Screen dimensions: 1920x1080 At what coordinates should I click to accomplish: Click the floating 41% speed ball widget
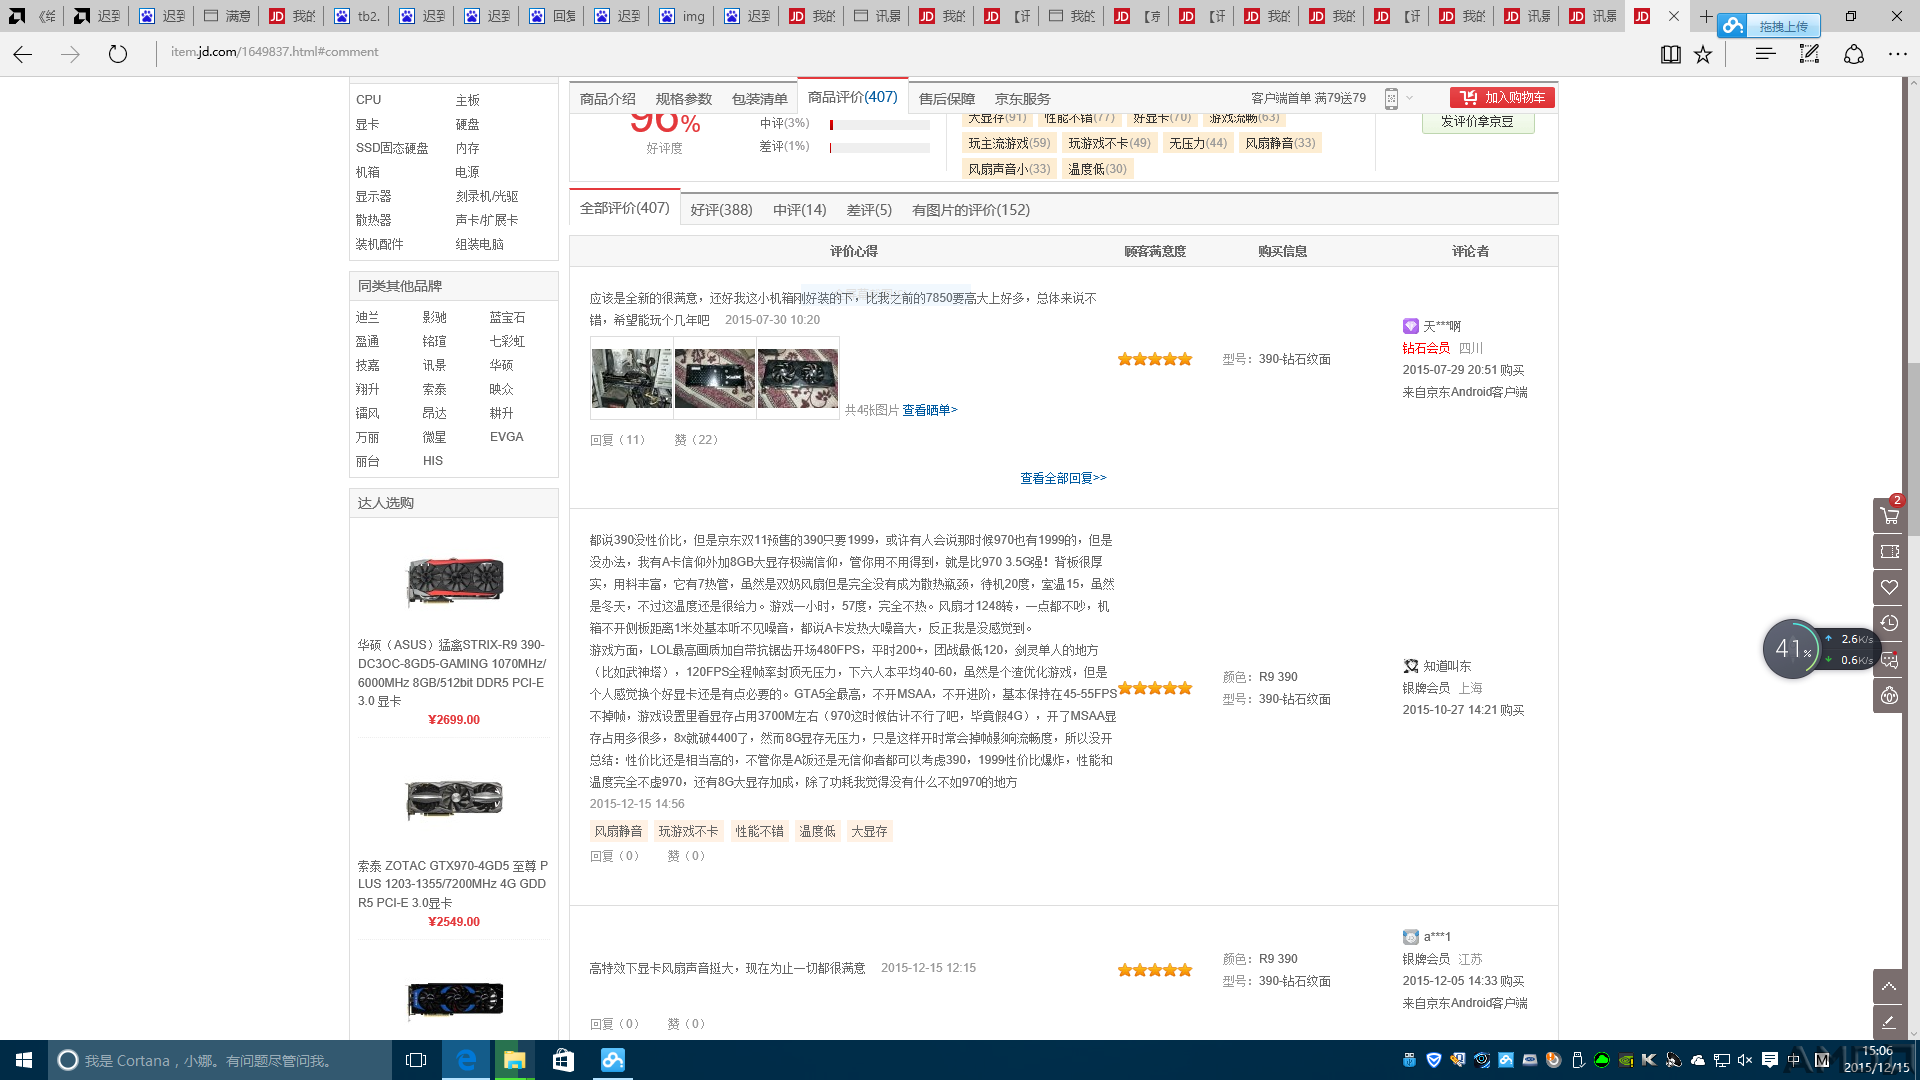1792,649
